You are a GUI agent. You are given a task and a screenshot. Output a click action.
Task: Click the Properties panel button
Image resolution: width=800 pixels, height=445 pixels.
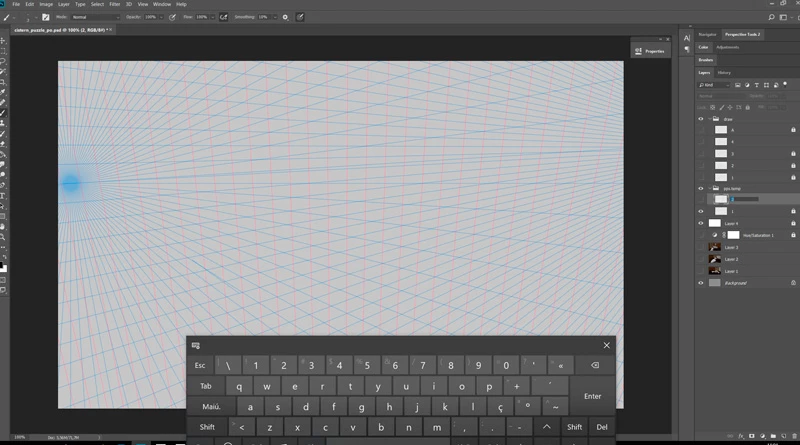(650, 51)
